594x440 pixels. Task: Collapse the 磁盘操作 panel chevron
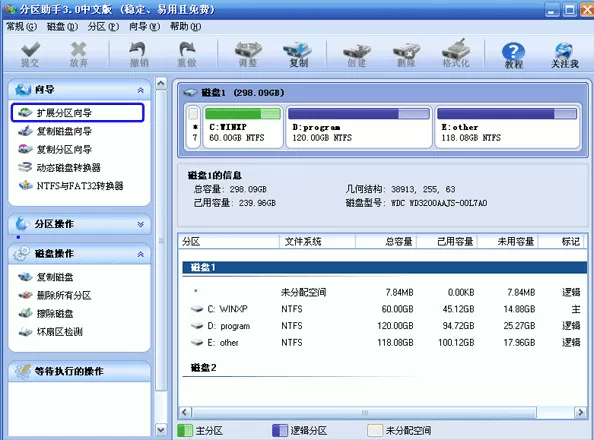coord(141,254)
